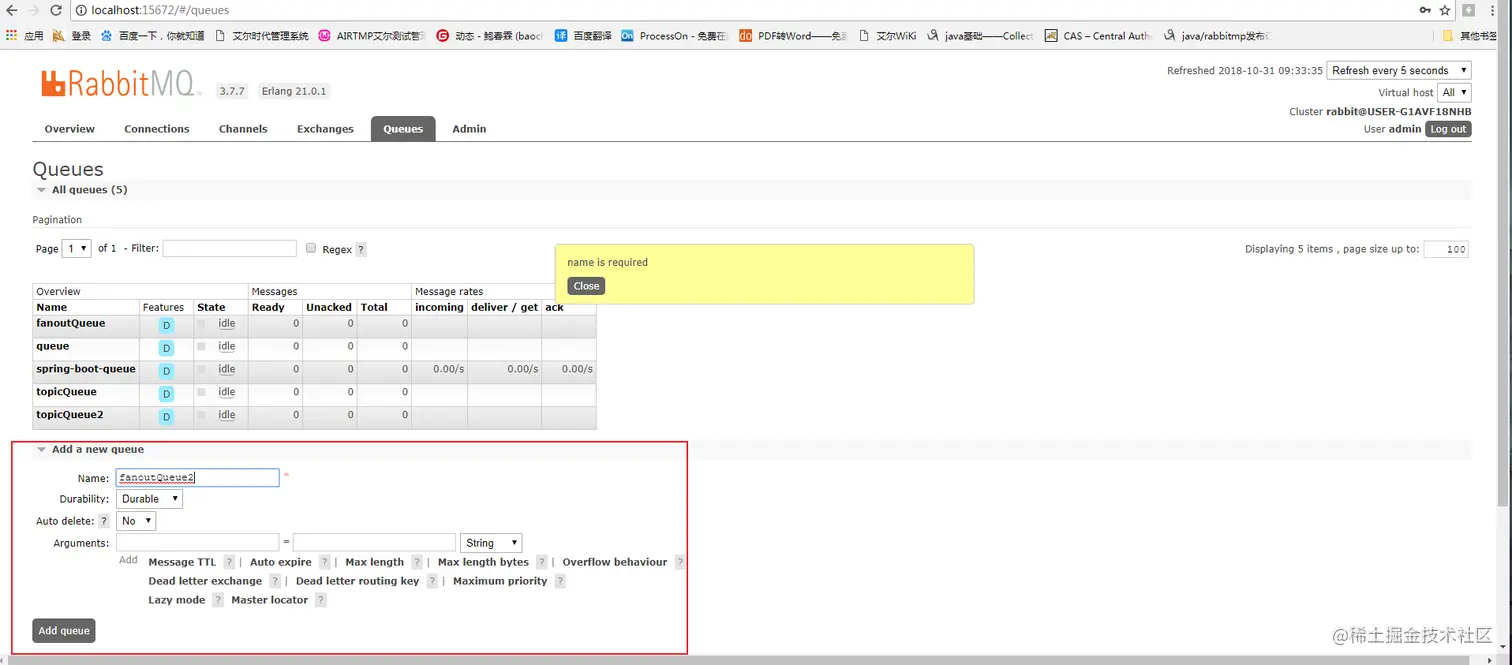Add the Message TTL argument

pos(182,562)
